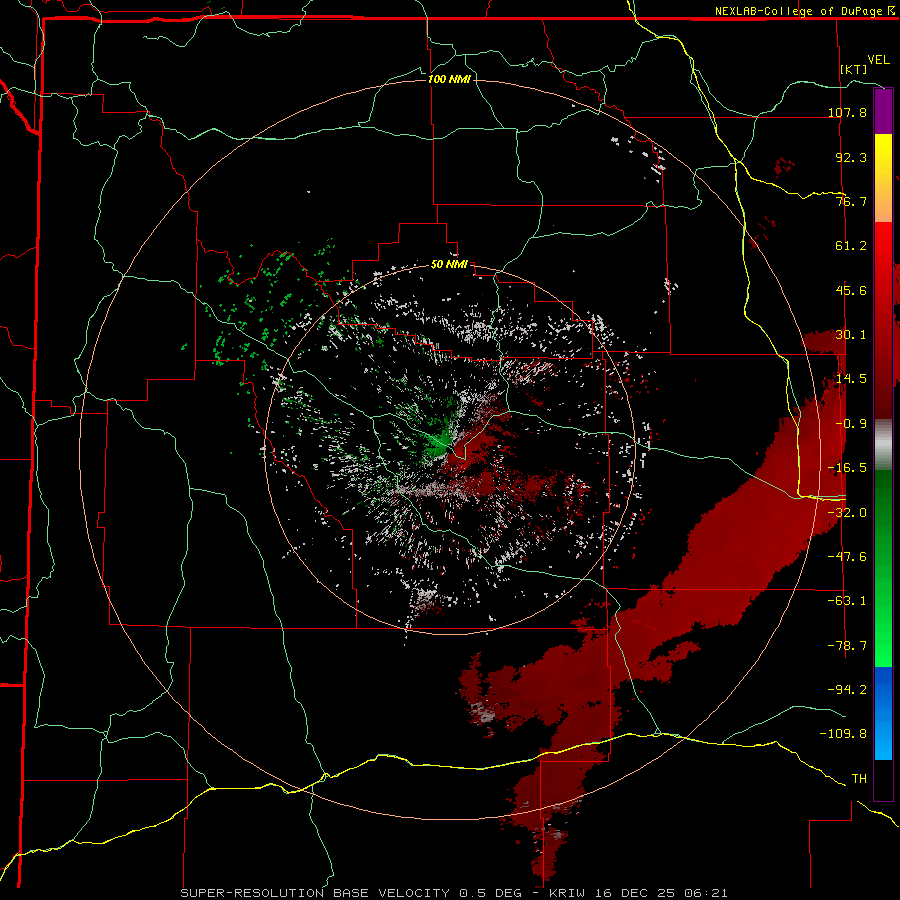Click the -109.8 velocity scale value
The width and height of the screenshot is (900, 900).
point(843,734)
